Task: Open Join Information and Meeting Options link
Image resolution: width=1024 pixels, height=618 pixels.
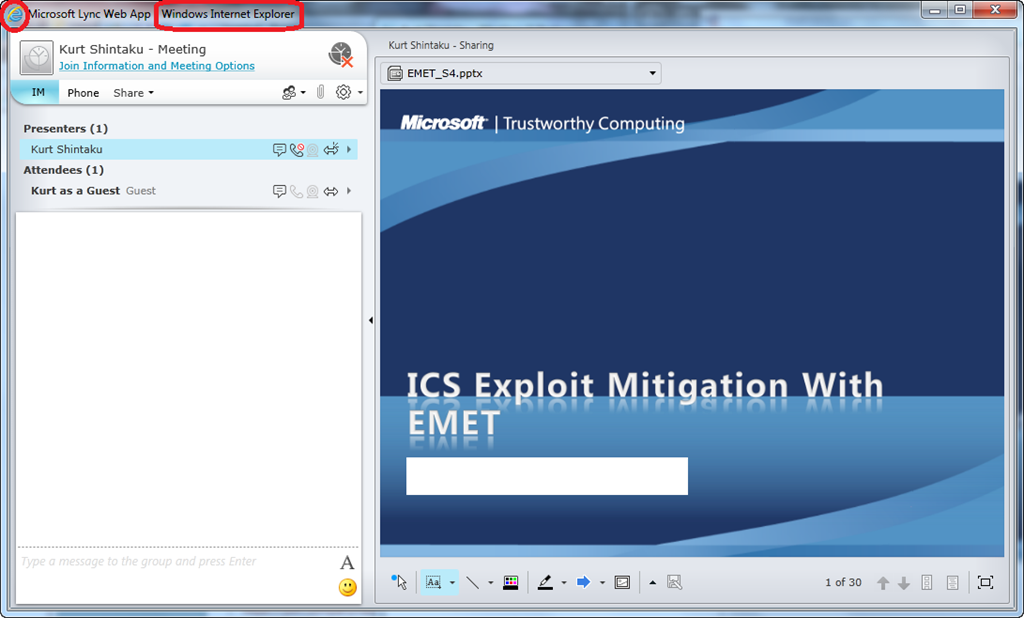Action: [157, 66]
